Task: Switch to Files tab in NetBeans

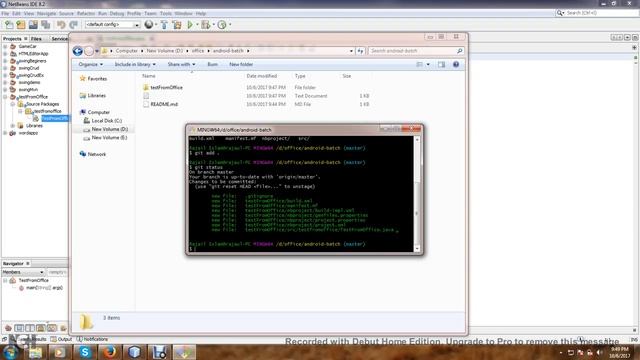Action: tap(36, 39)
